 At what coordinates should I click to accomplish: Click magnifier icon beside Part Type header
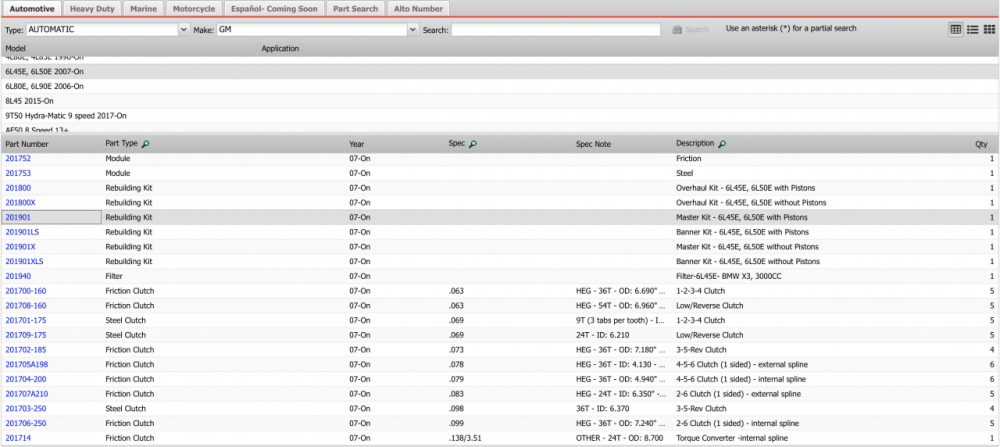point(147,144)
